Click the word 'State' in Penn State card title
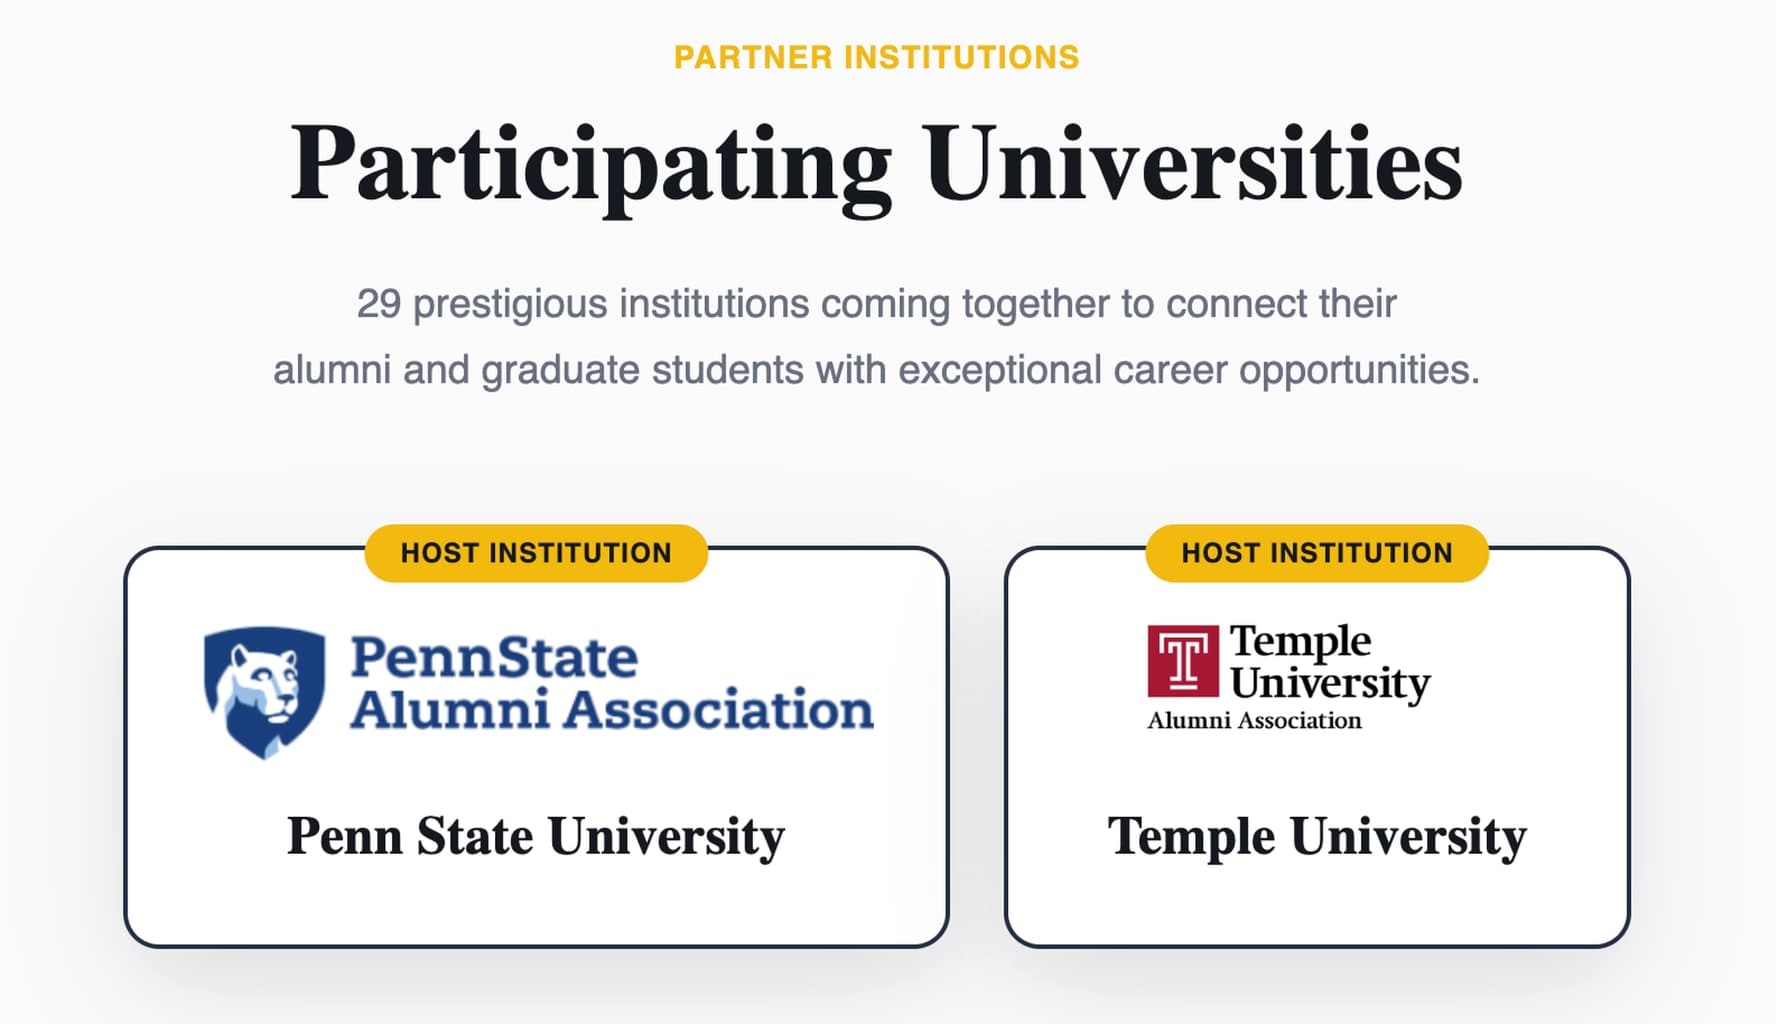 tap(474, 836)
